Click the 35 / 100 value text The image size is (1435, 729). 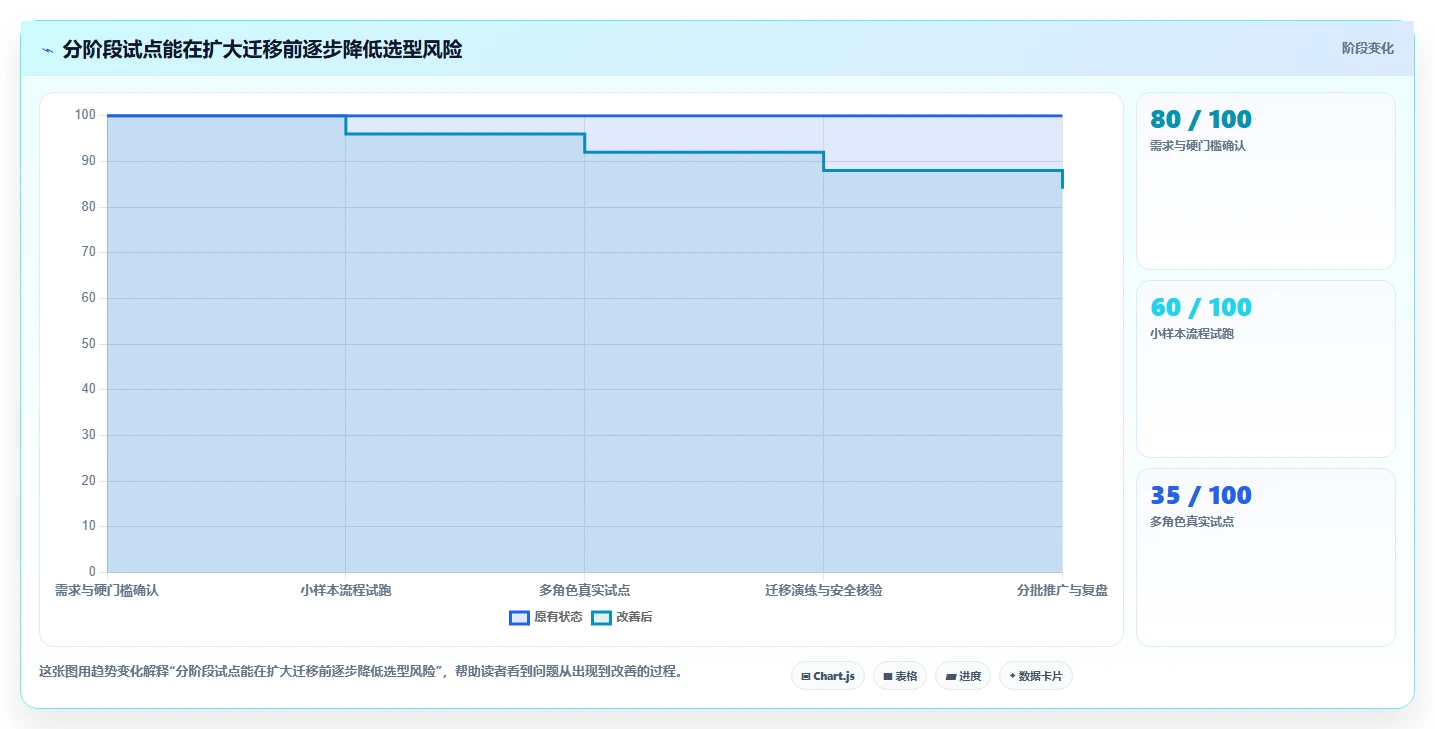point(1201,495)
